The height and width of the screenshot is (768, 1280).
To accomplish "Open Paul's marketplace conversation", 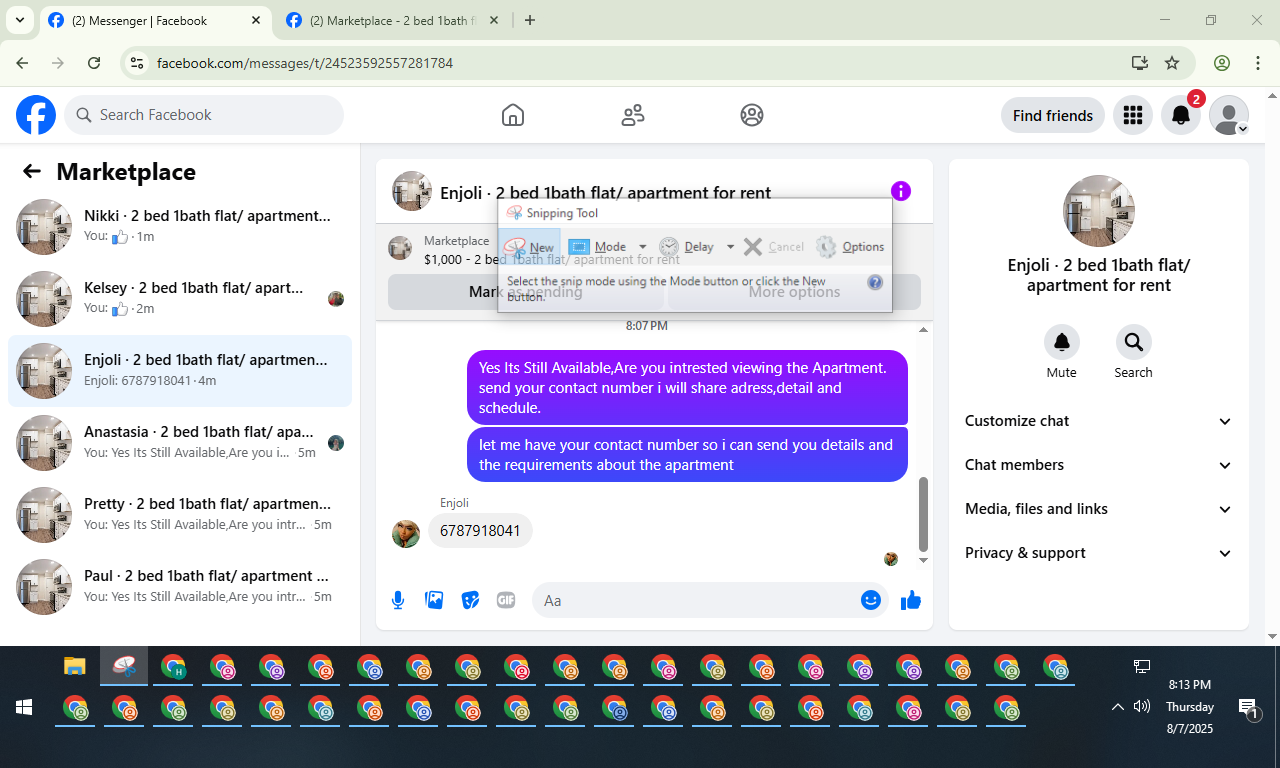I will (x=180, y=587).
